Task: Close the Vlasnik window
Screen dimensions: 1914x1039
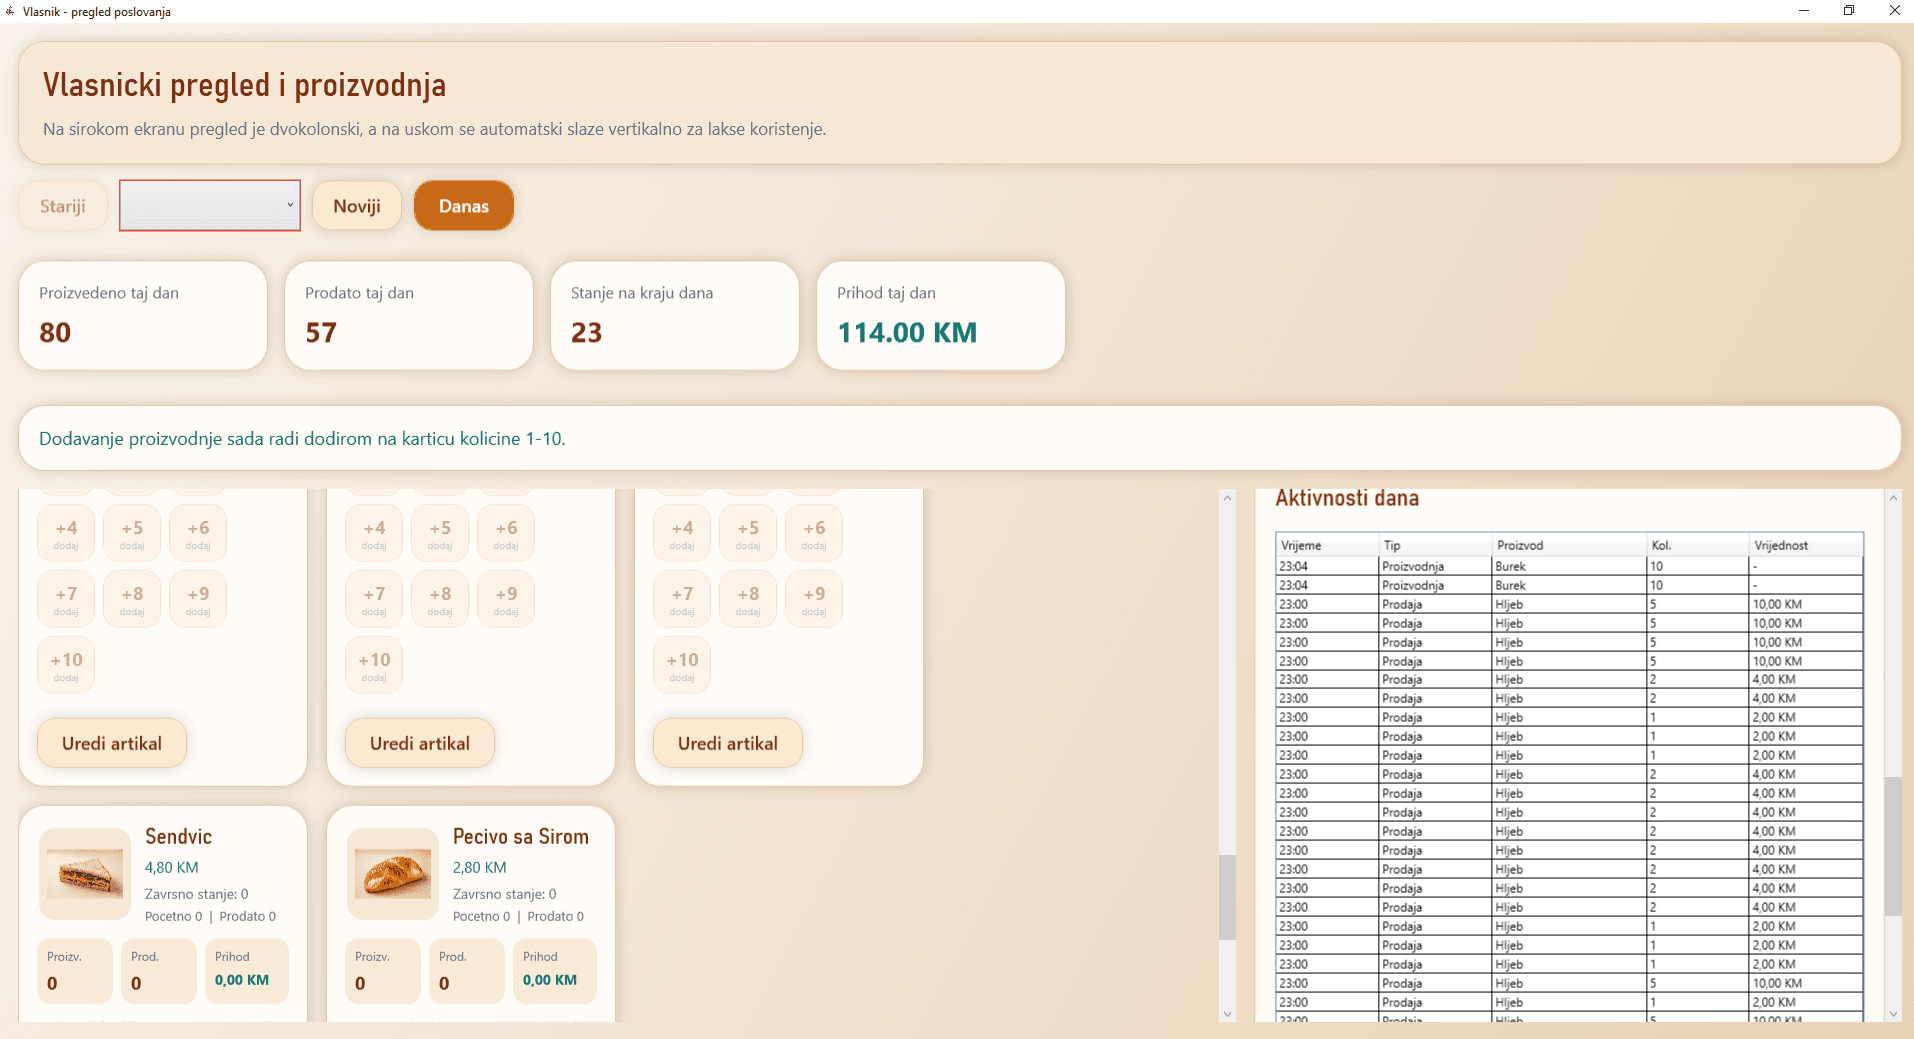Action: click(1894, 11)
